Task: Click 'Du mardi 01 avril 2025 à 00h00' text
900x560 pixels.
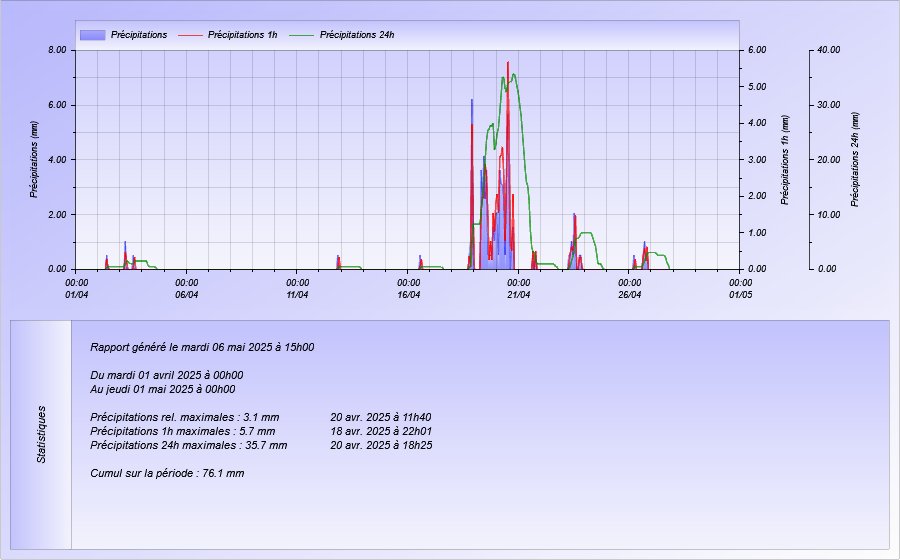Action: tap(166, 375)
